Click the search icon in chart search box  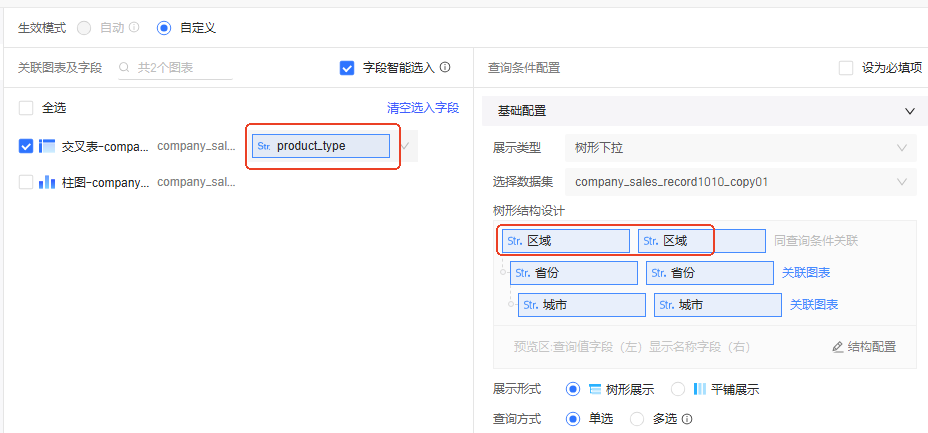point(125,68)
